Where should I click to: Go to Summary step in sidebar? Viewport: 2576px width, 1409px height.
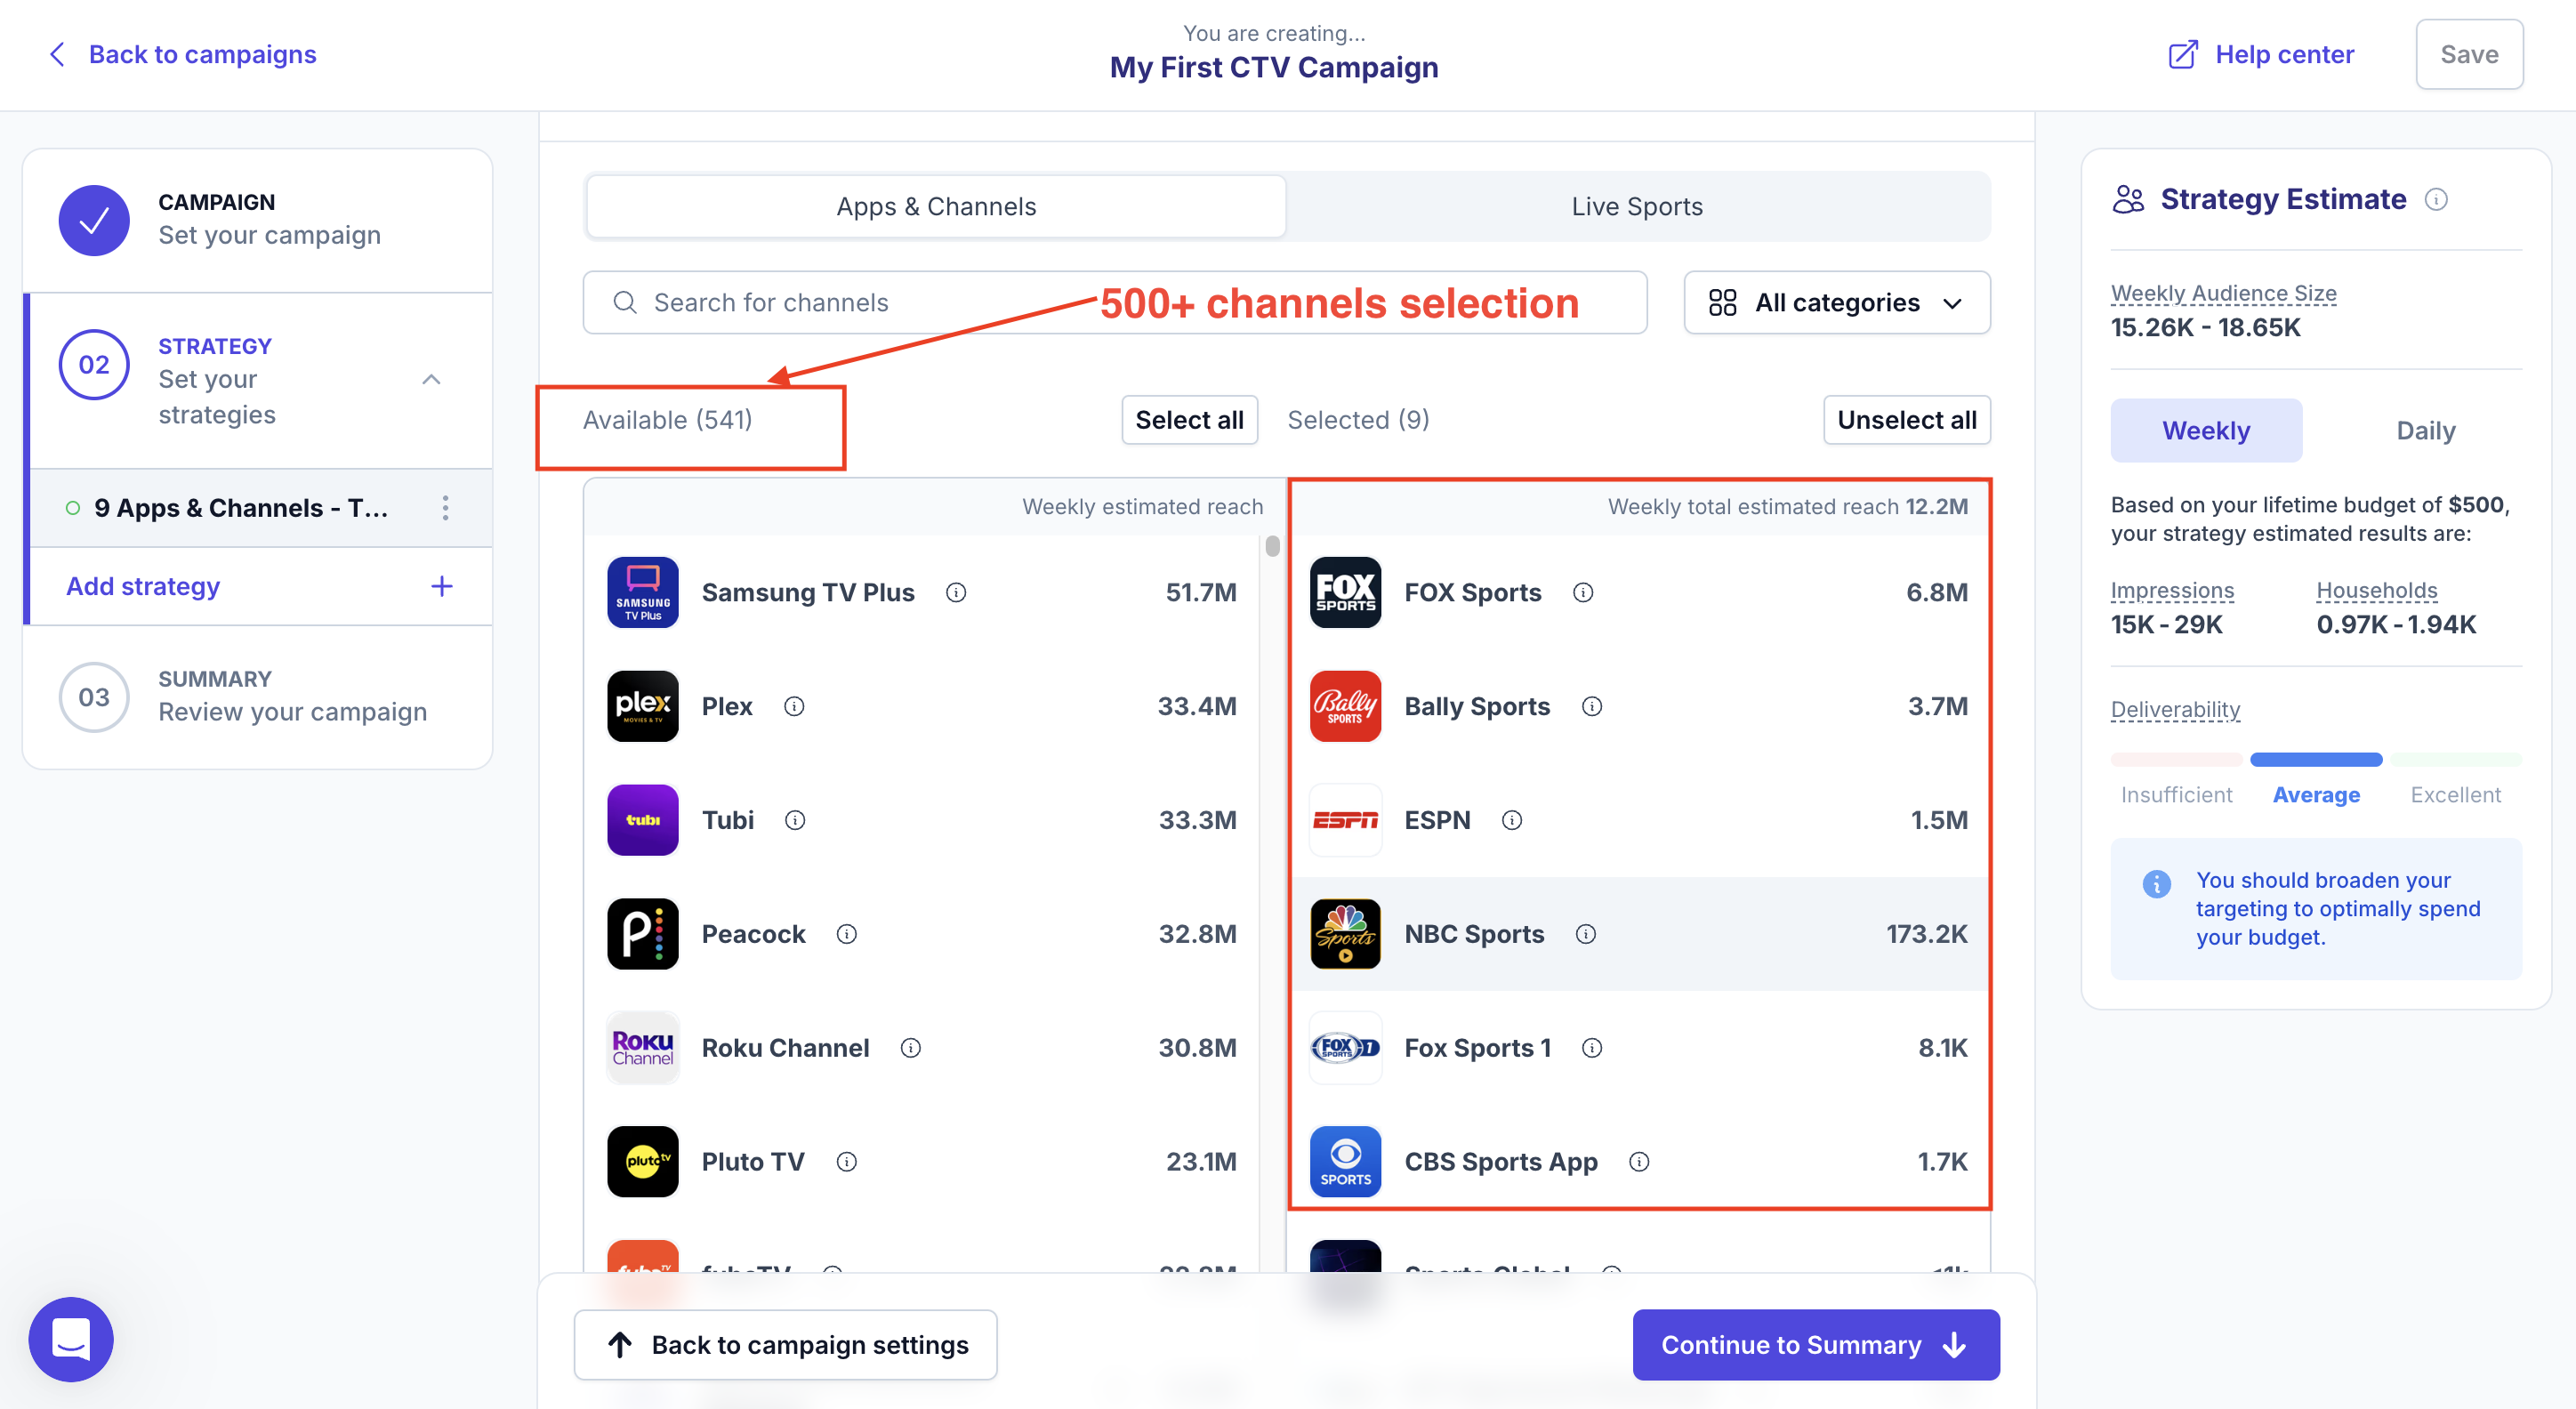point(258,697)
